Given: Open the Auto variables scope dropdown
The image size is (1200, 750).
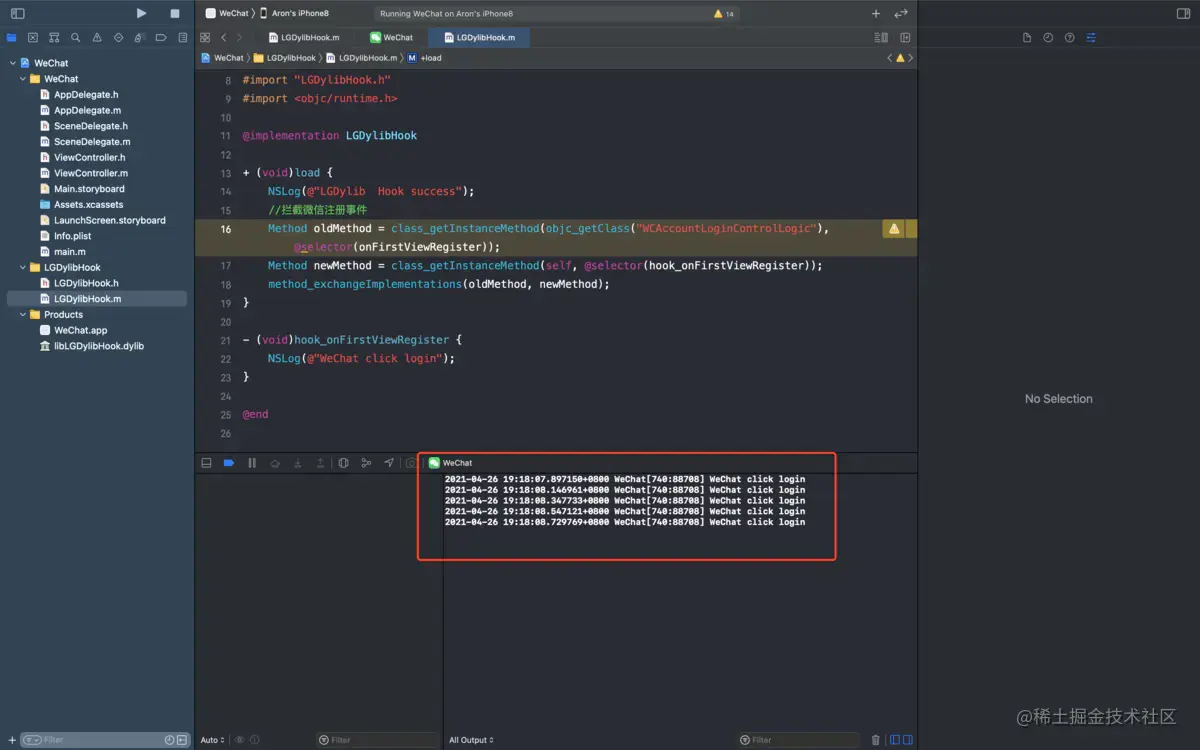Looking at the screenshot, I should click(x=213, y=740).
